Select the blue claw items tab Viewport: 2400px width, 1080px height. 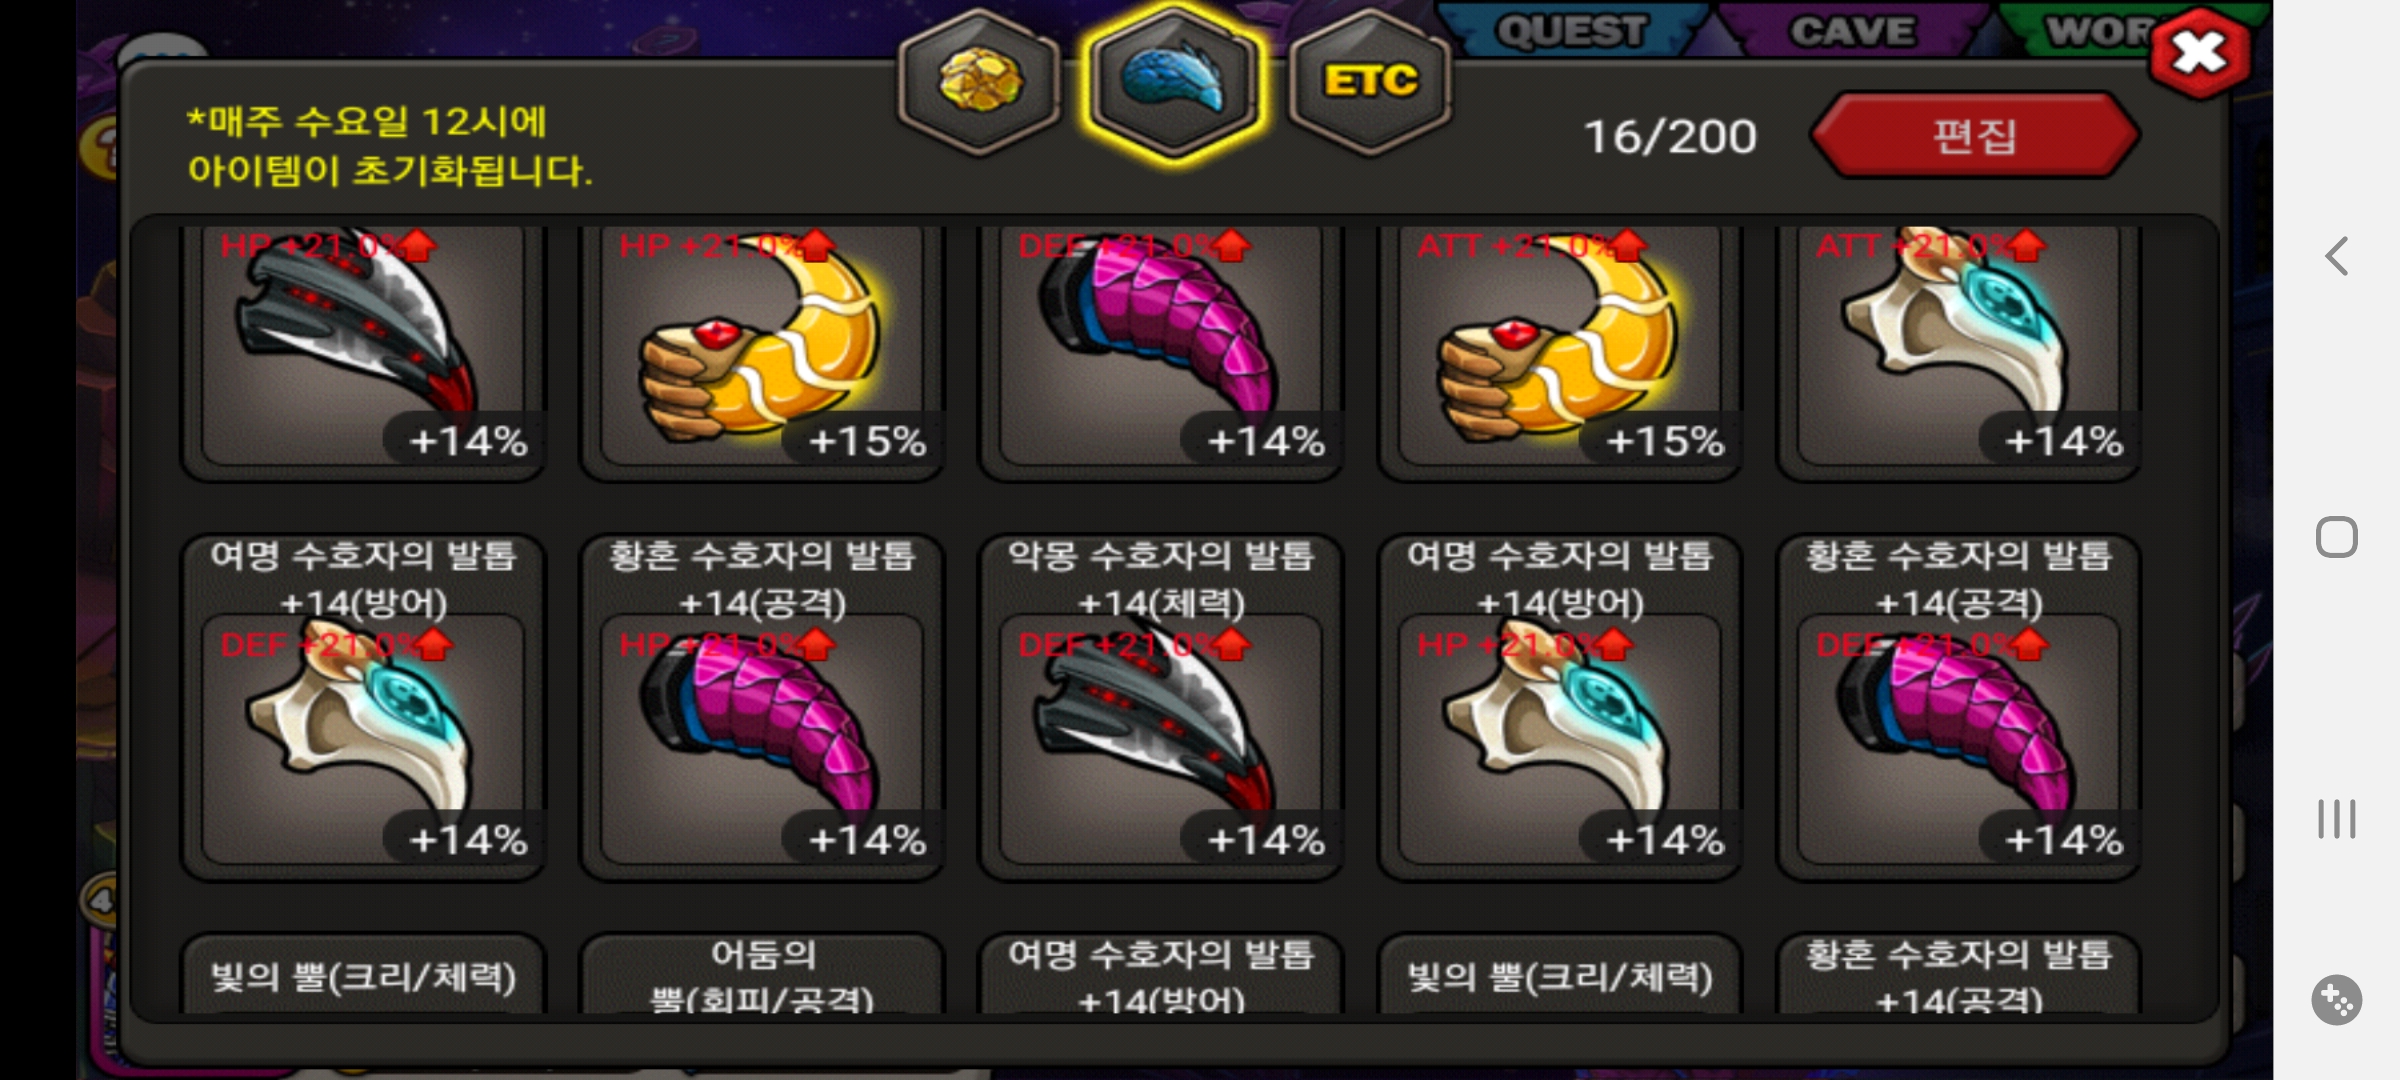coord(1173,82)
